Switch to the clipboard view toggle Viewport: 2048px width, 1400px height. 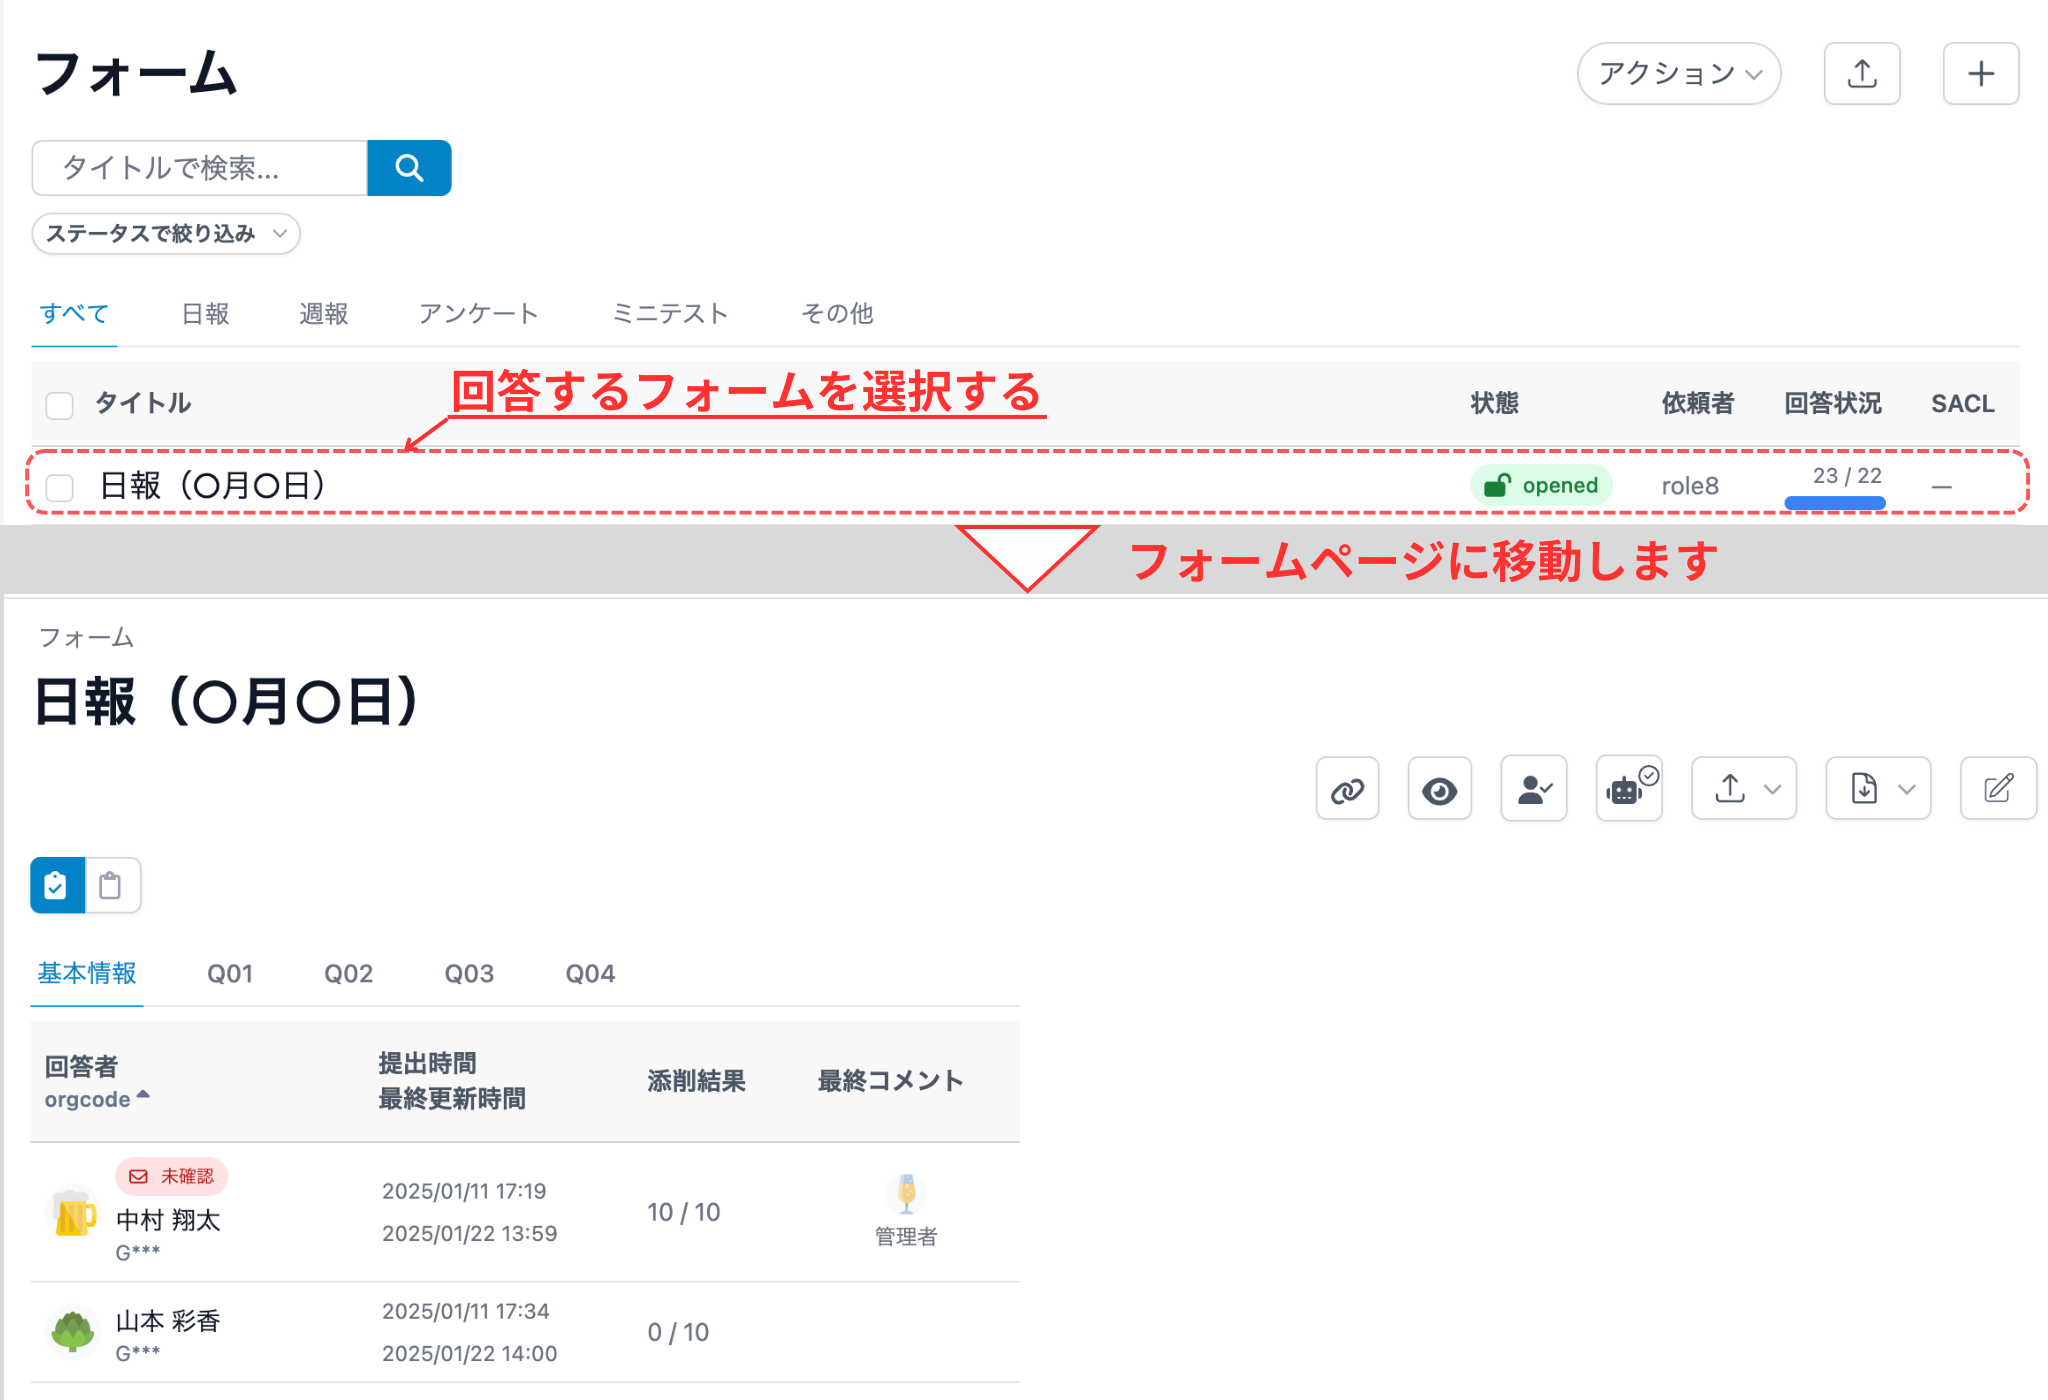111,885
